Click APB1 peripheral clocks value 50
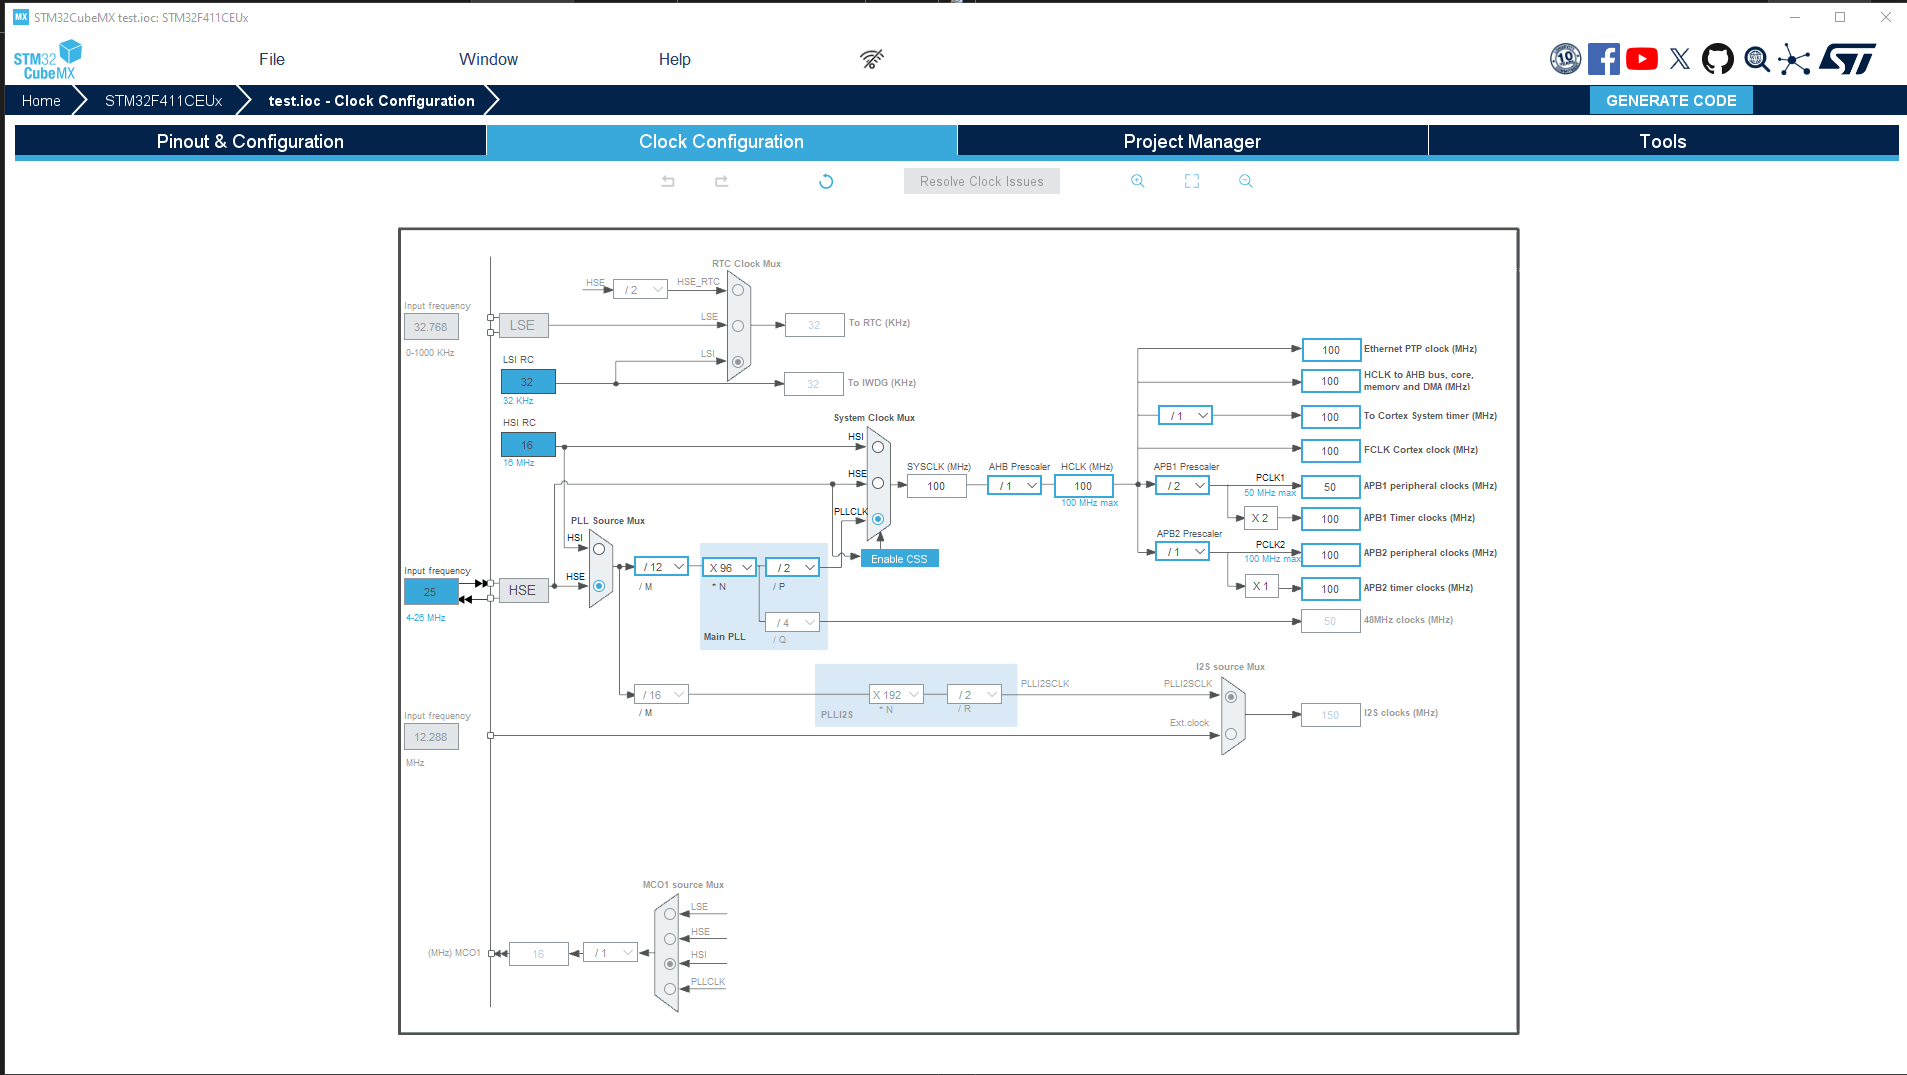This screenshot has height=1075, width=1907. click(1331, 487)
